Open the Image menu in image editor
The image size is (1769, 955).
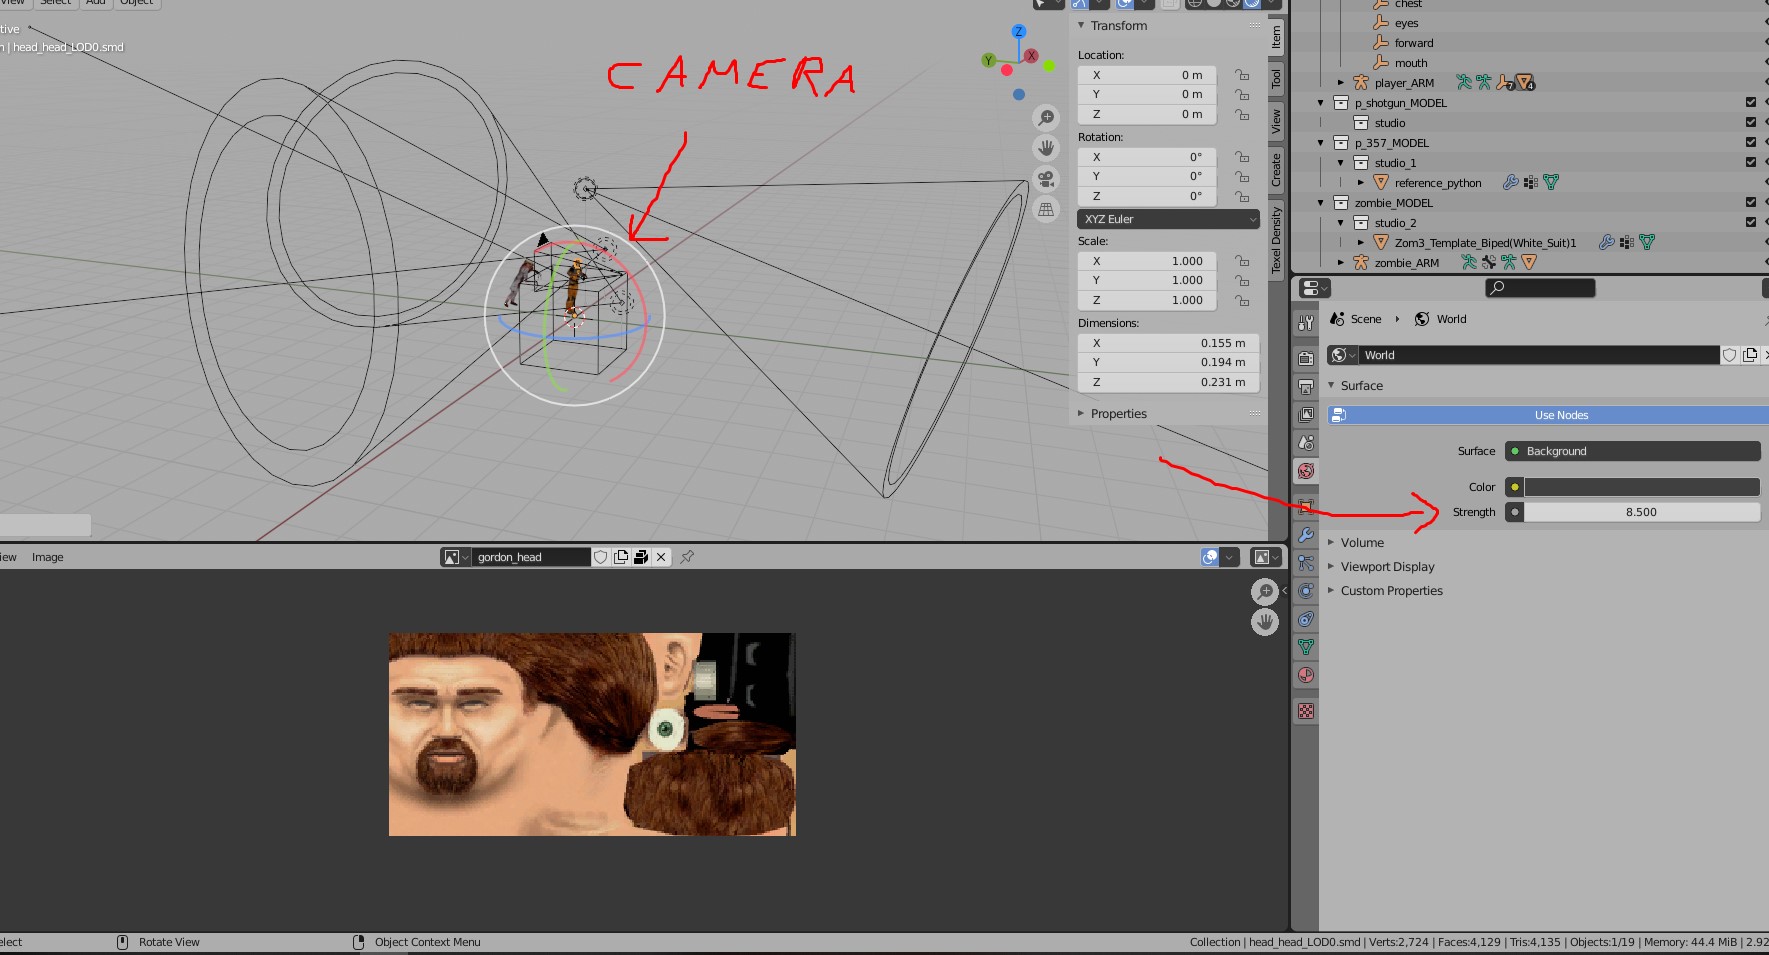pos(47,557)
